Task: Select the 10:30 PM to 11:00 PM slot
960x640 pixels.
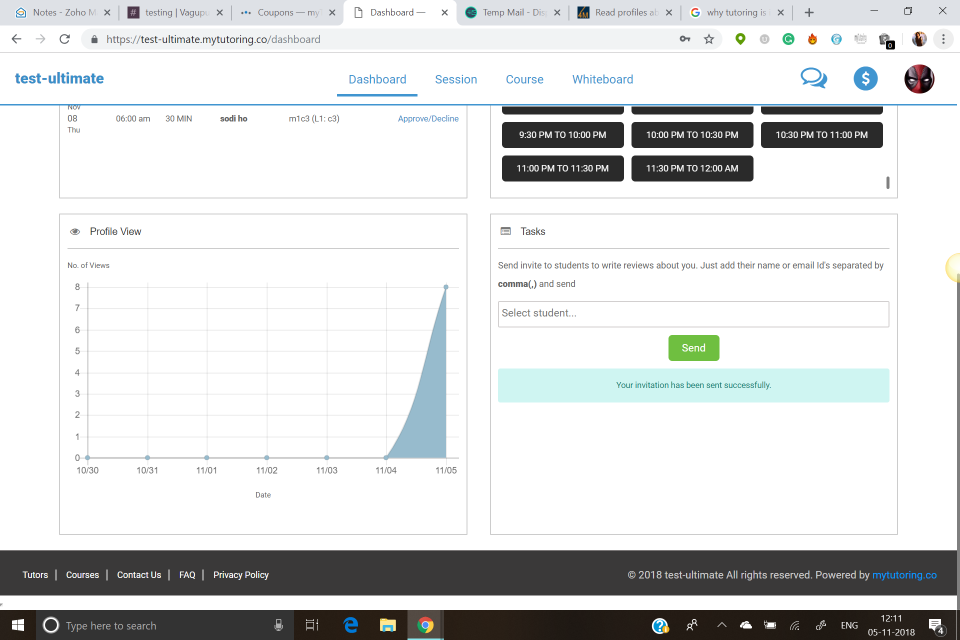Action: click(821, 135)
